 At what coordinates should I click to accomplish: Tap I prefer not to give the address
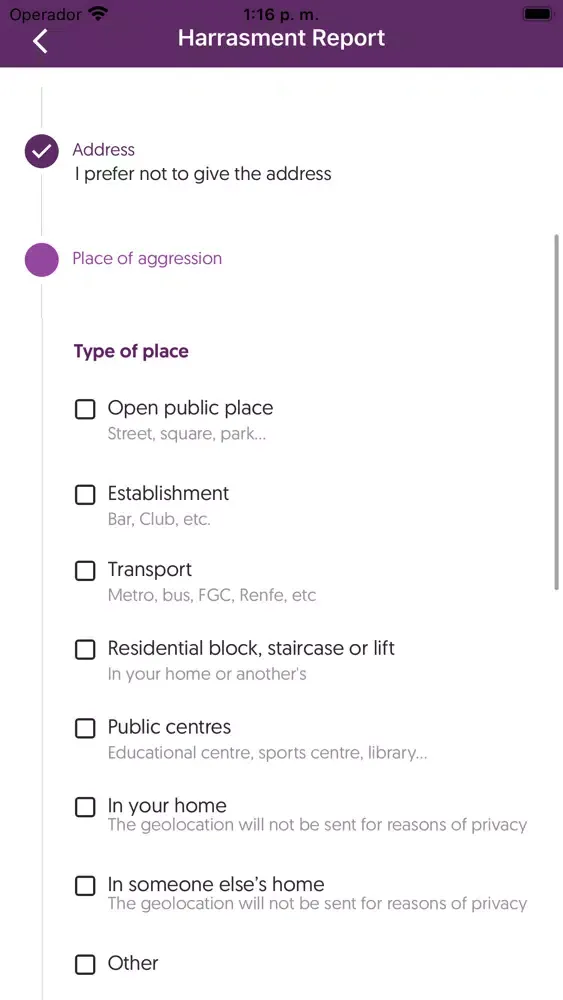[203, 173]
